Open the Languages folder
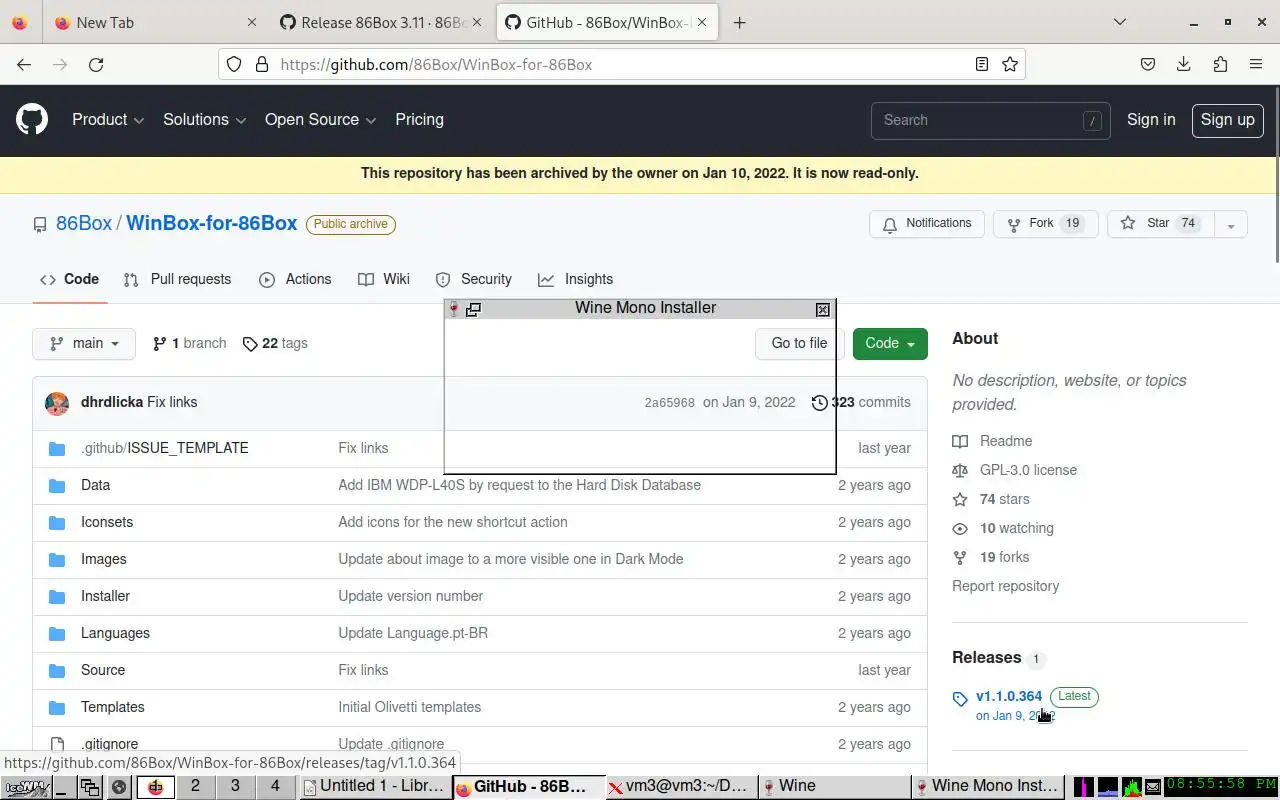 pyautogui.click(x=115, y=633)
